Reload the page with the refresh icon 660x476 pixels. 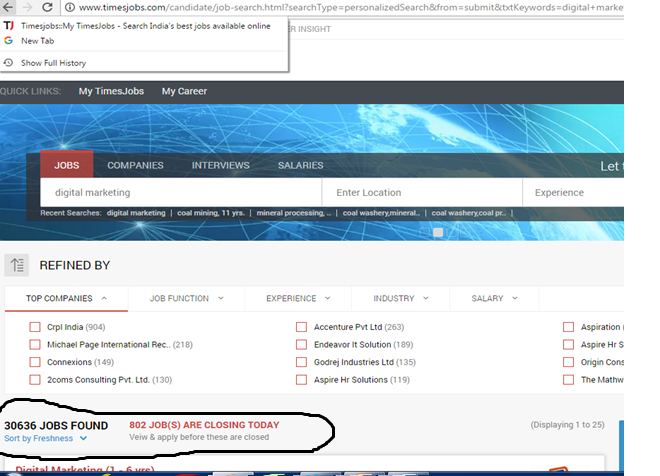point(47,7)
